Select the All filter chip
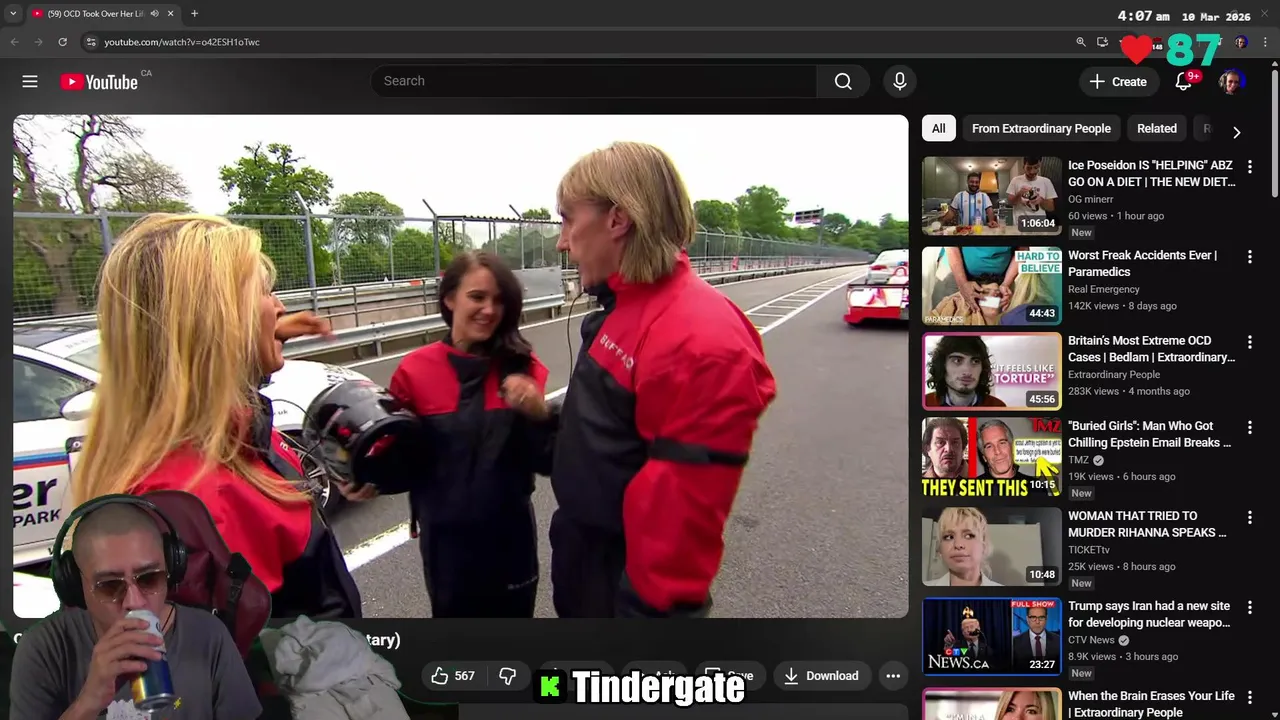1280x720 pixels. point(938,128)
